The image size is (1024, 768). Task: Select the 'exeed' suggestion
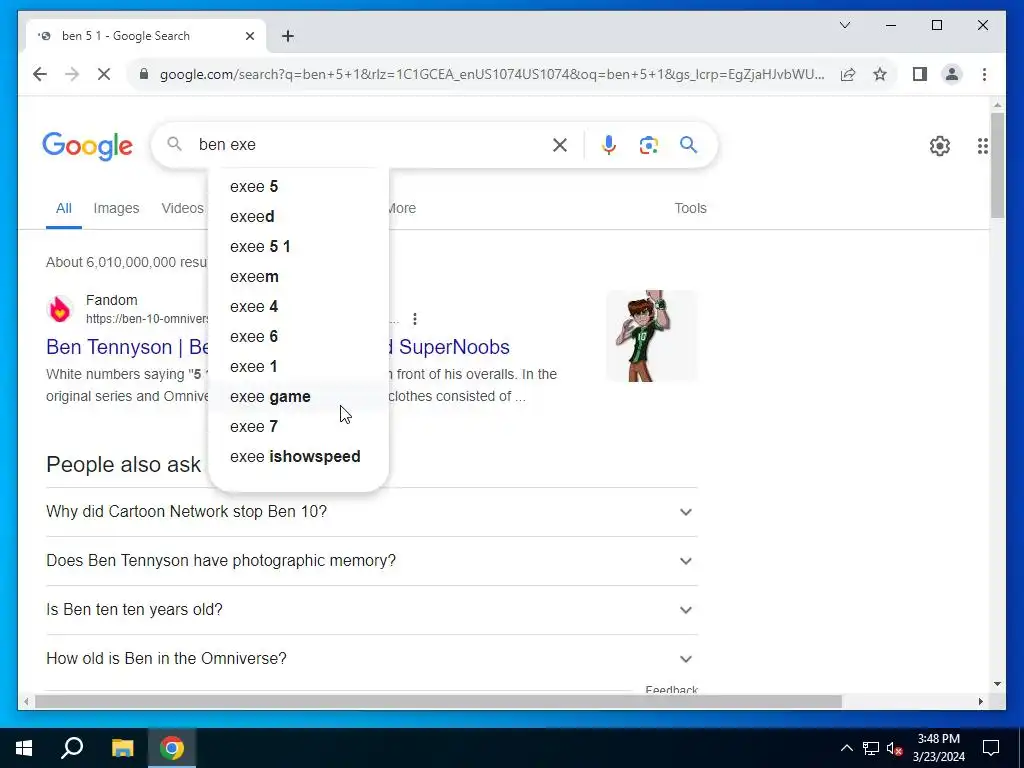tap(298, 217)
